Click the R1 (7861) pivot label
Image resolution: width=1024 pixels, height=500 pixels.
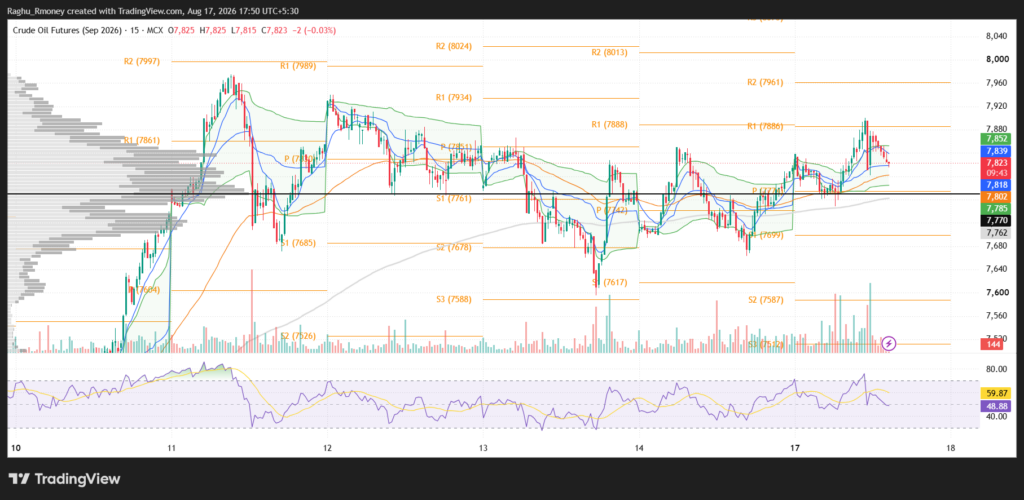pyautogui.click(x=142, y=140)
